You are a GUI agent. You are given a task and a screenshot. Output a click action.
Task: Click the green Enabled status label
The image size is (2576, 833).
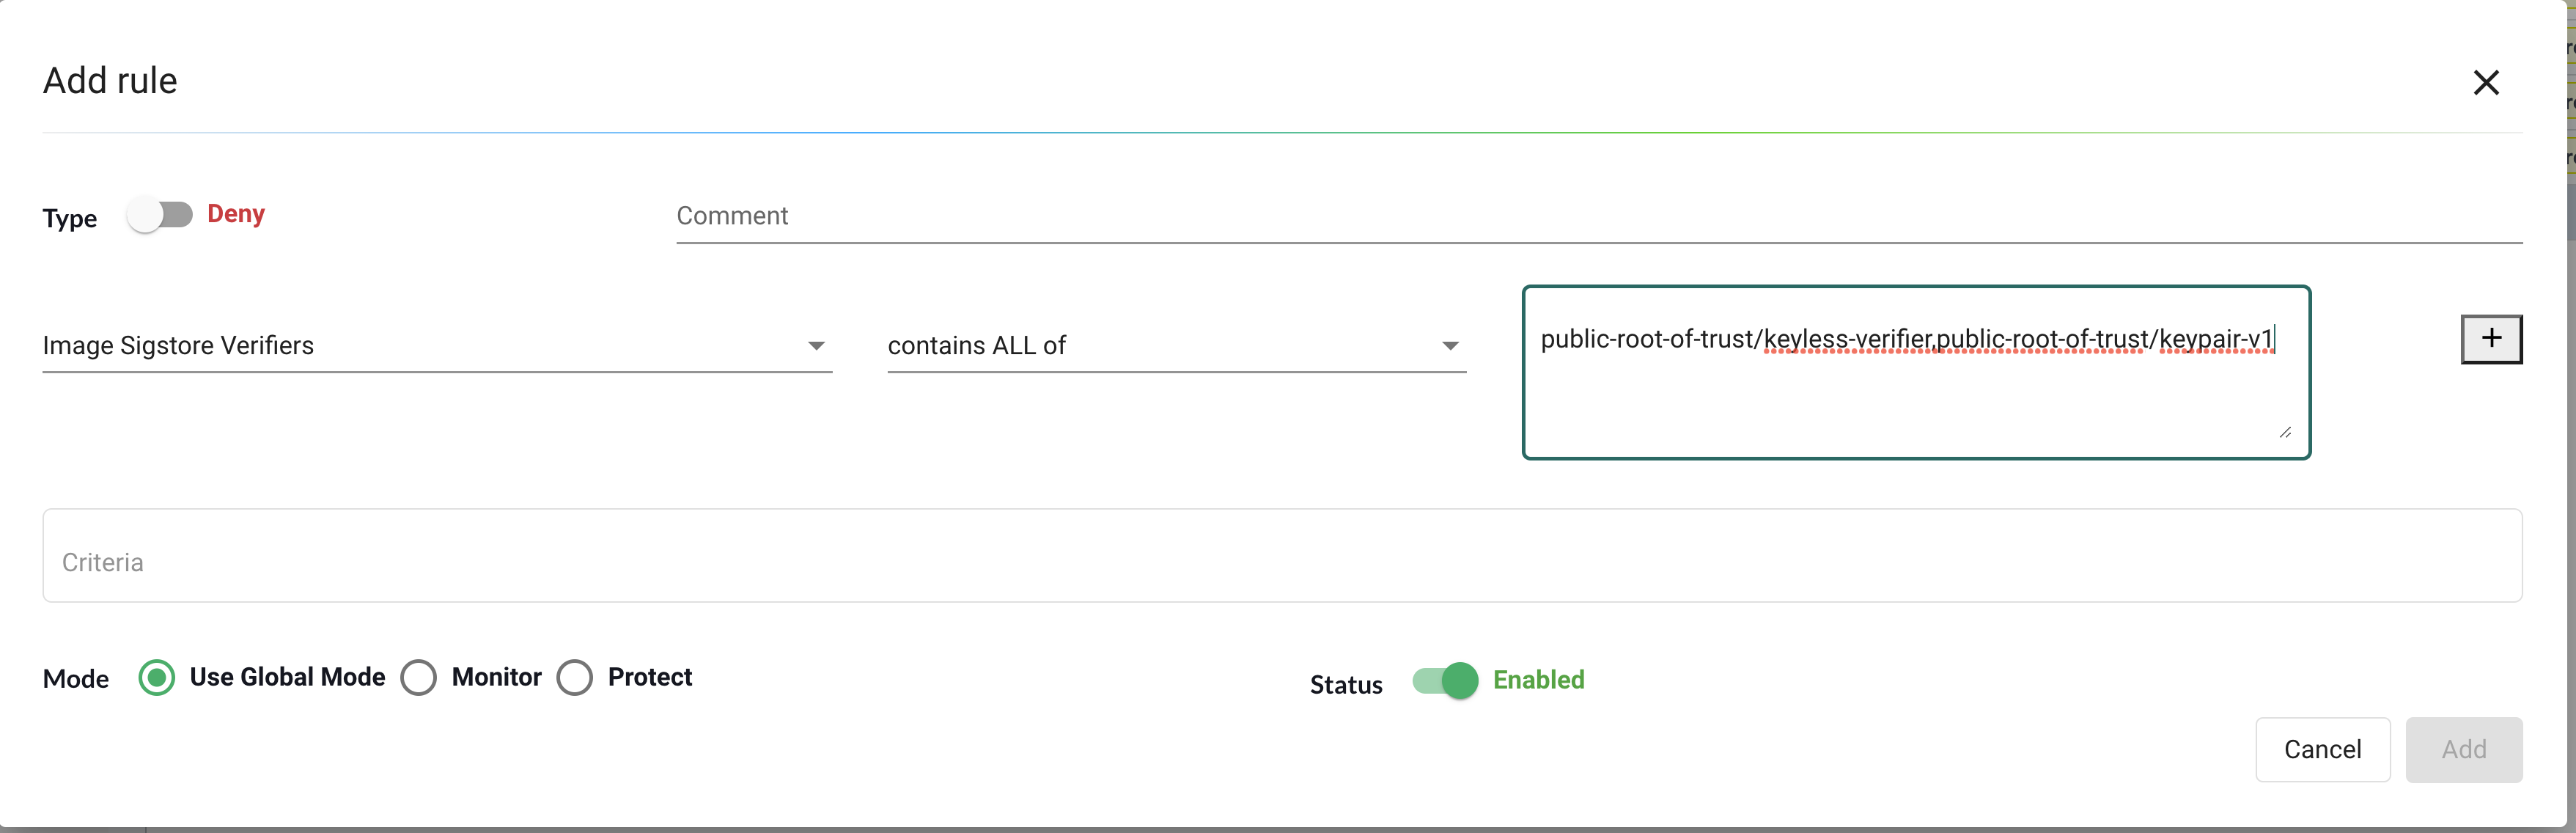pos(1538,680)
